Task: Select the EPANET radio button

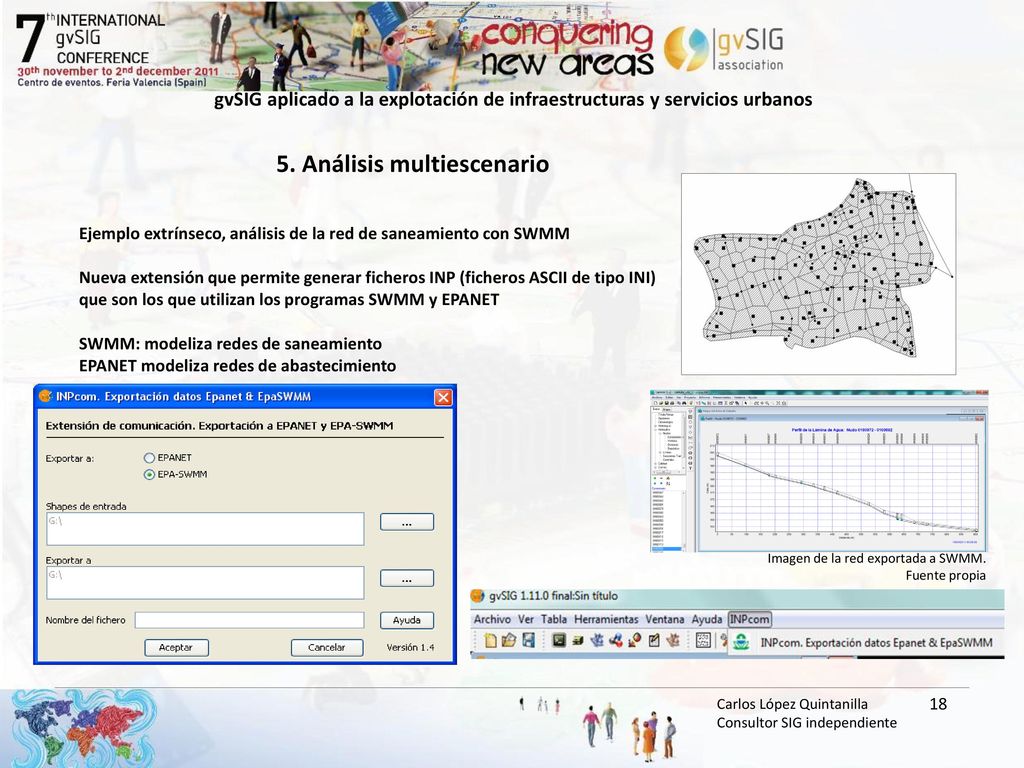Action: [149, 458]
